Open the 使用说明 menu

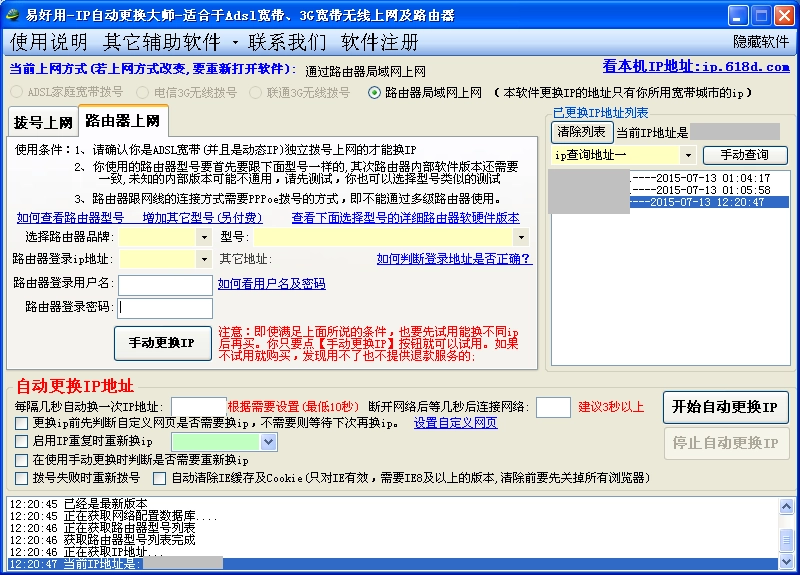pyautogui.click(x=48, y=42)
